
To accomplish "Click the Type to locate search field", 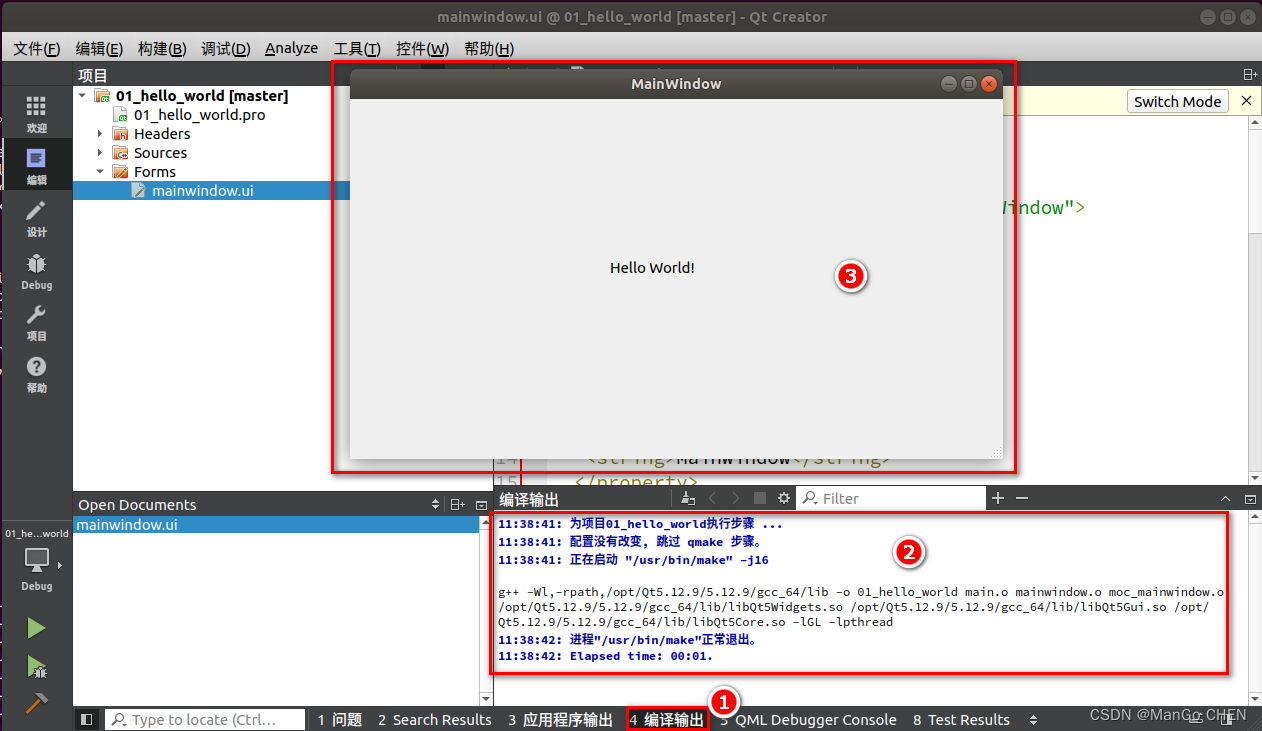I will pyautogui.click(x=206, y=719).
